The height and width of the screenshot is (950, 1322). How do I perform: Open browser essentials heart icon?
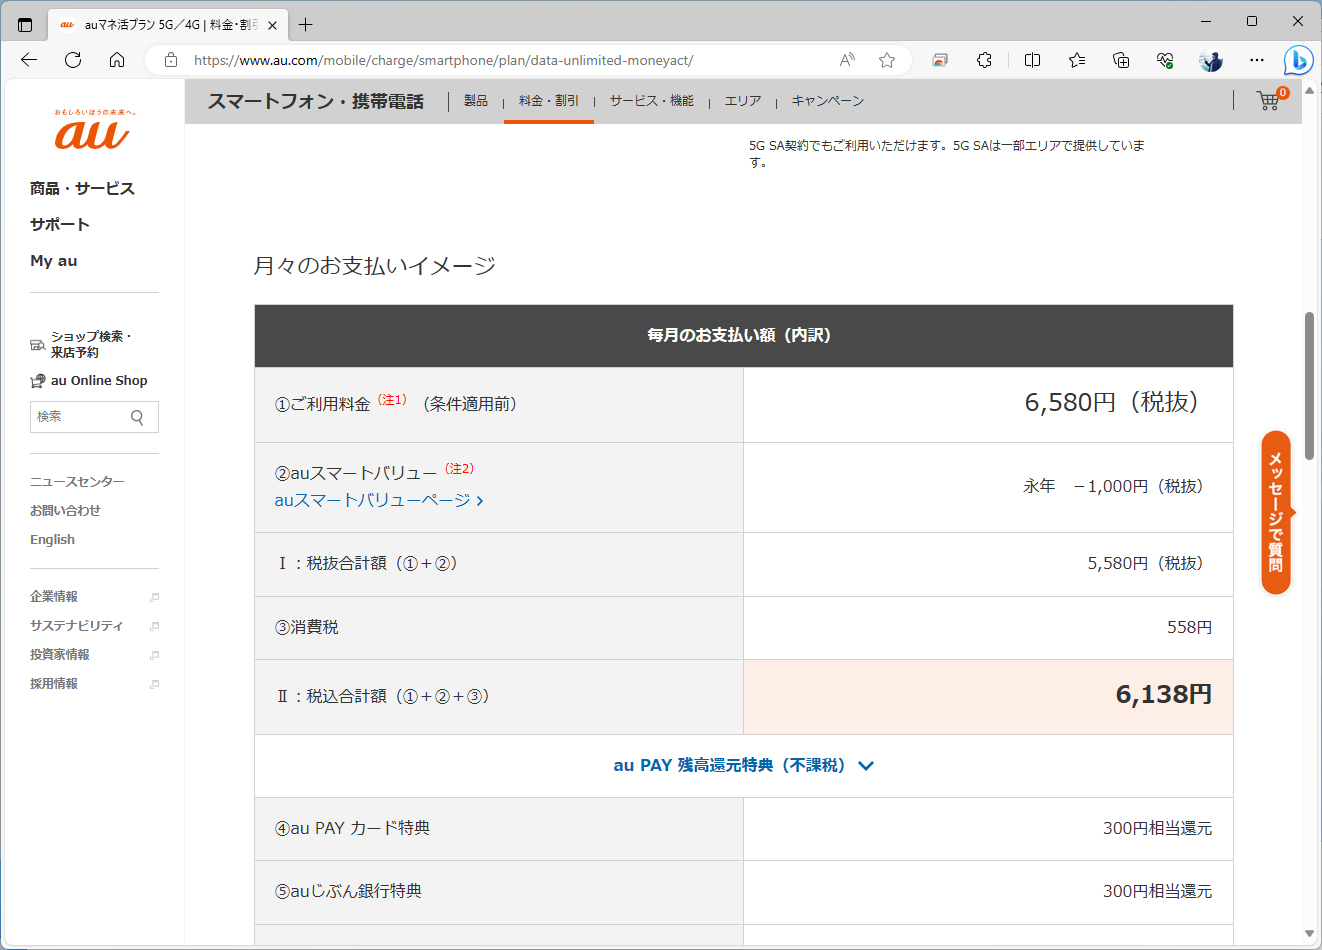(x=1165, y=60)
